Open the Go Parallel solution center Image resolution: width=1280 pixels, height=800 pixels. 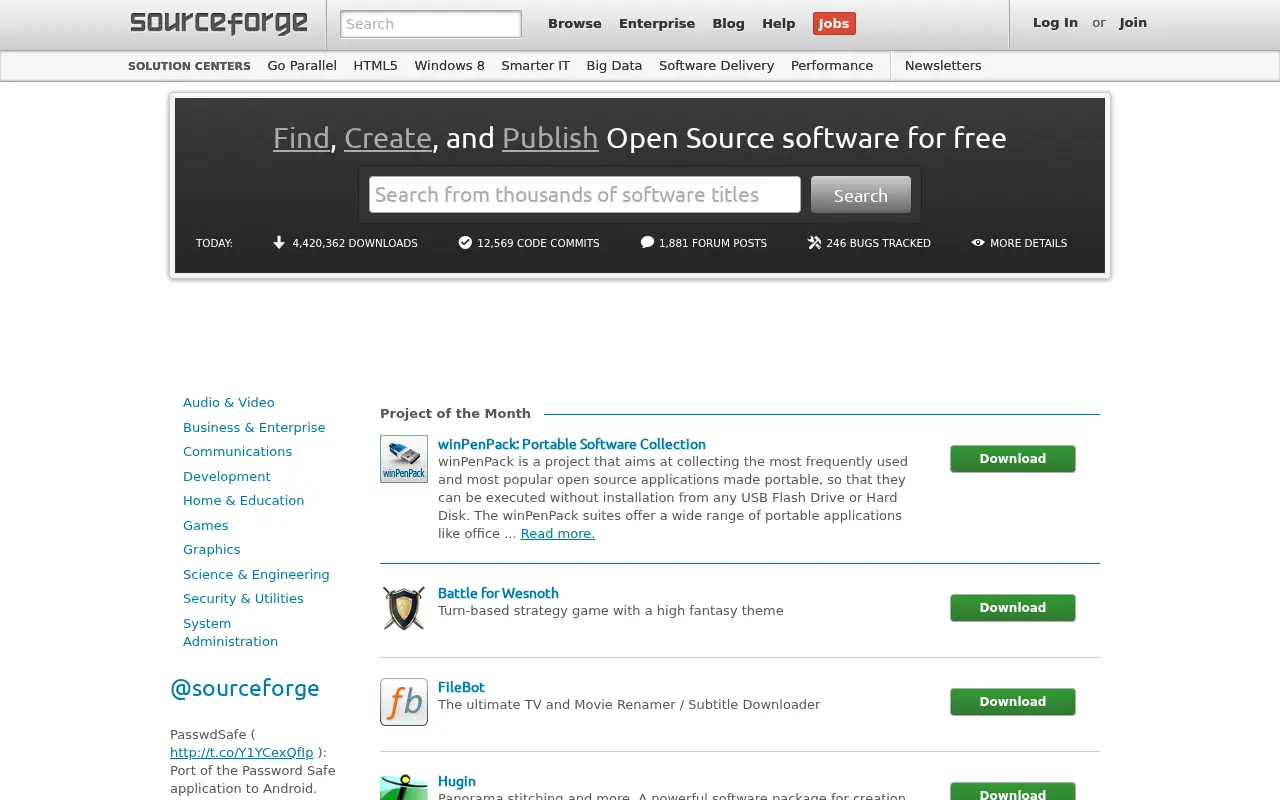click(302, 66)
